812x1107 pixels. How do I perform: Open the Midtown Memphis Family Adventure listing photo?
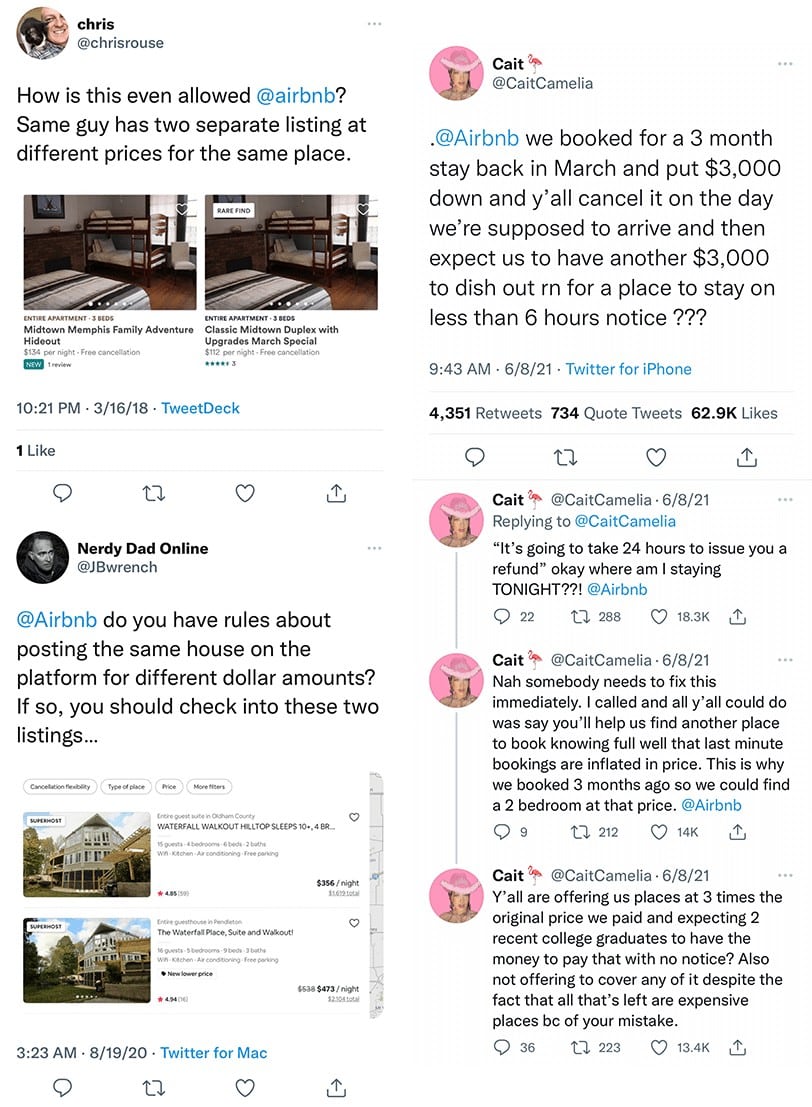click(x=110, y=253)
